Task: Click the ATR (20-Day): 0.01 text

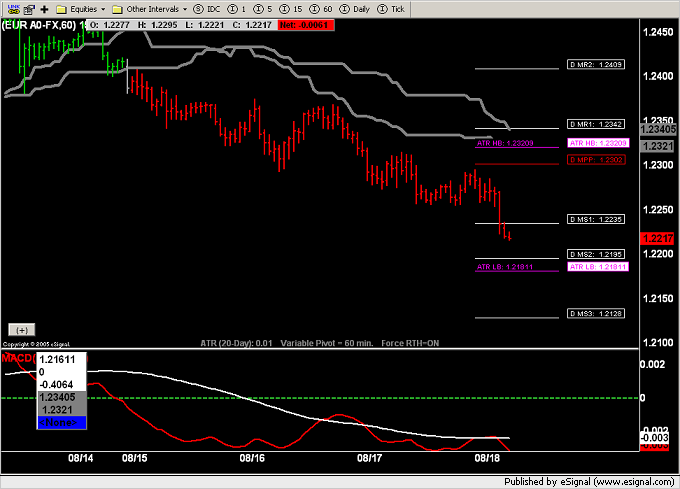Action: click(236, 343)
